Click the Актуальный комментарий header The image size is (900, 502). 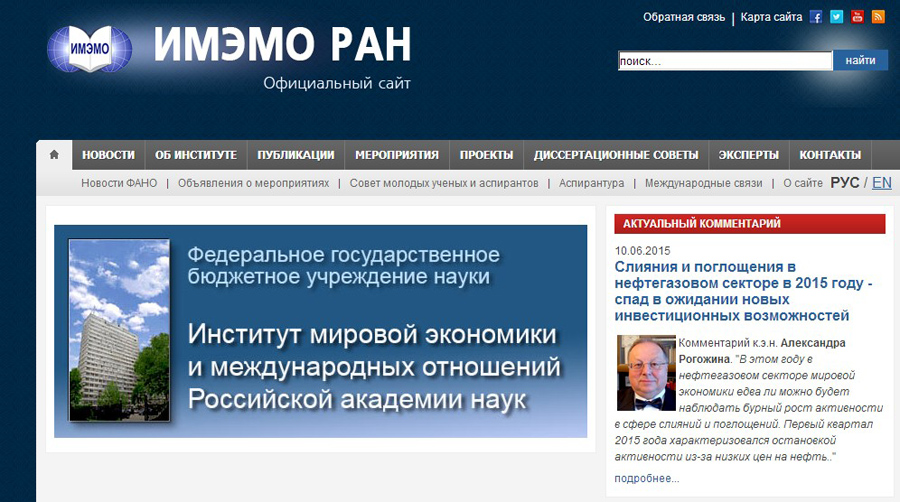point(750,224)
